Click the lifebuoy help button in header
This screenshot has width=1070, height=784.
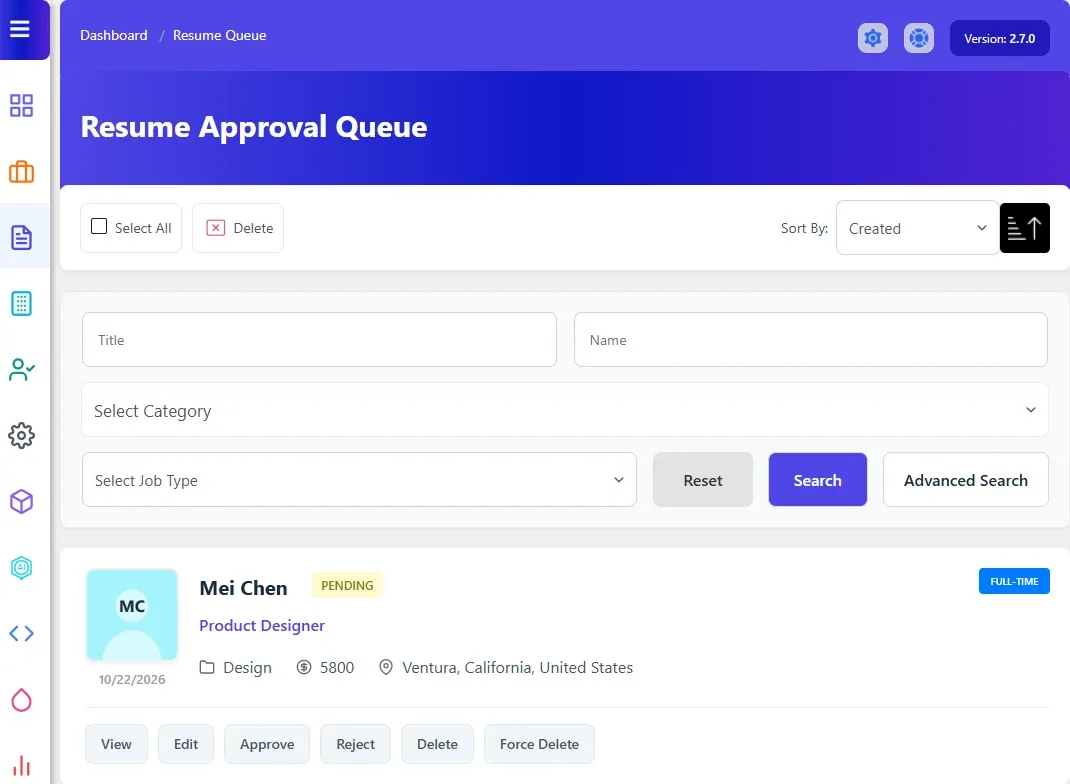pyautogui.click(x=919, y=38)
